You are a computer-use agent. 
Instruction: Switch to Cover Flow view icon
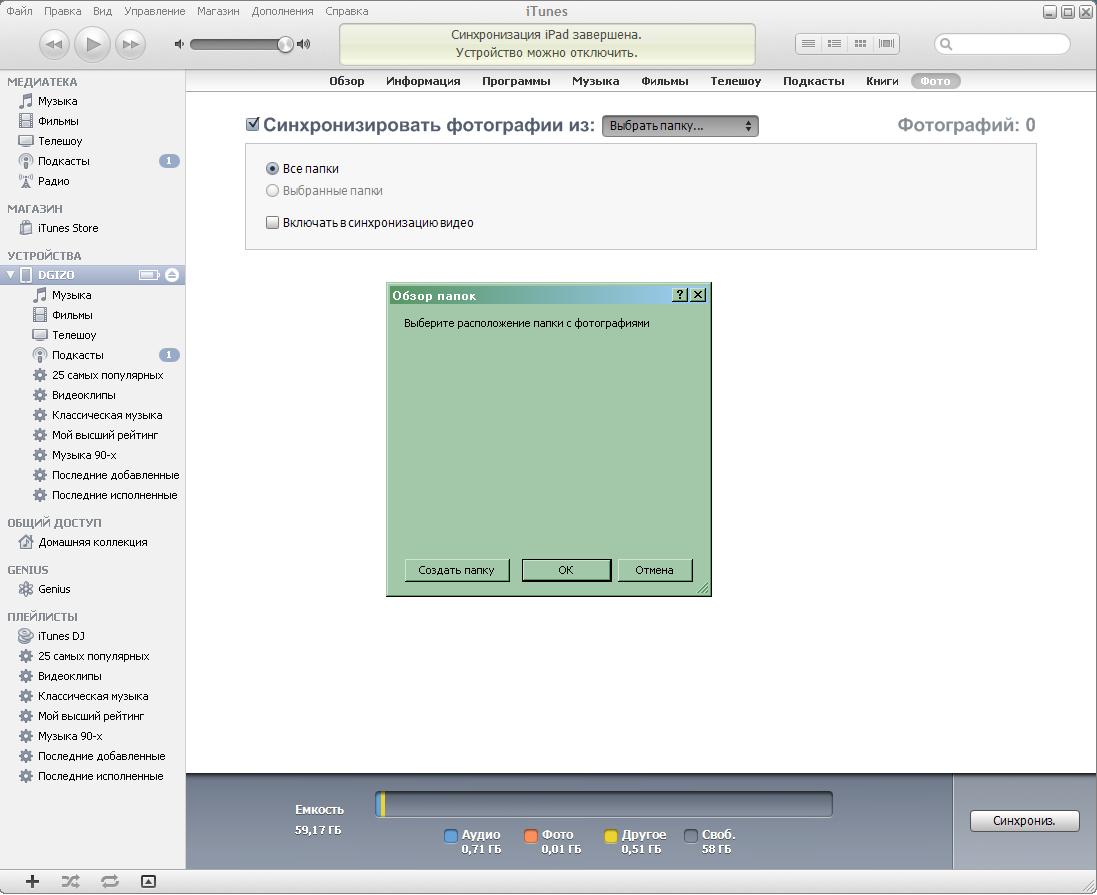886,43
